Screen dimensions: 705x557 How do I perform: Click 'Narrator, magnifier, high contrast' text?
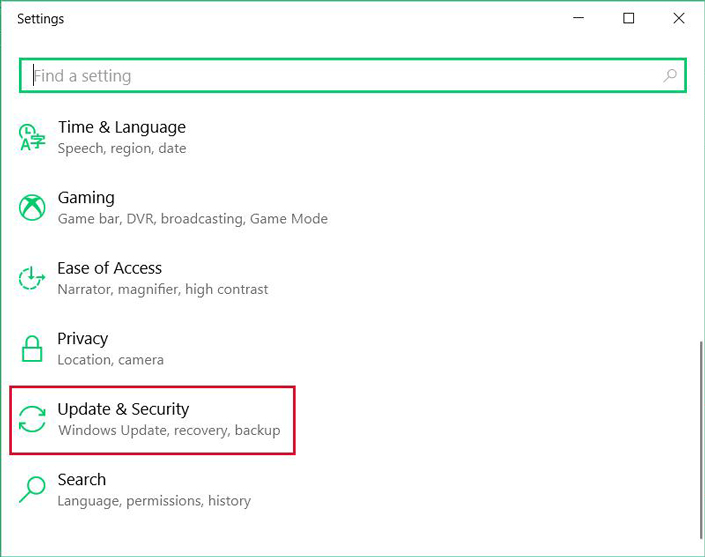click(163, 289)
